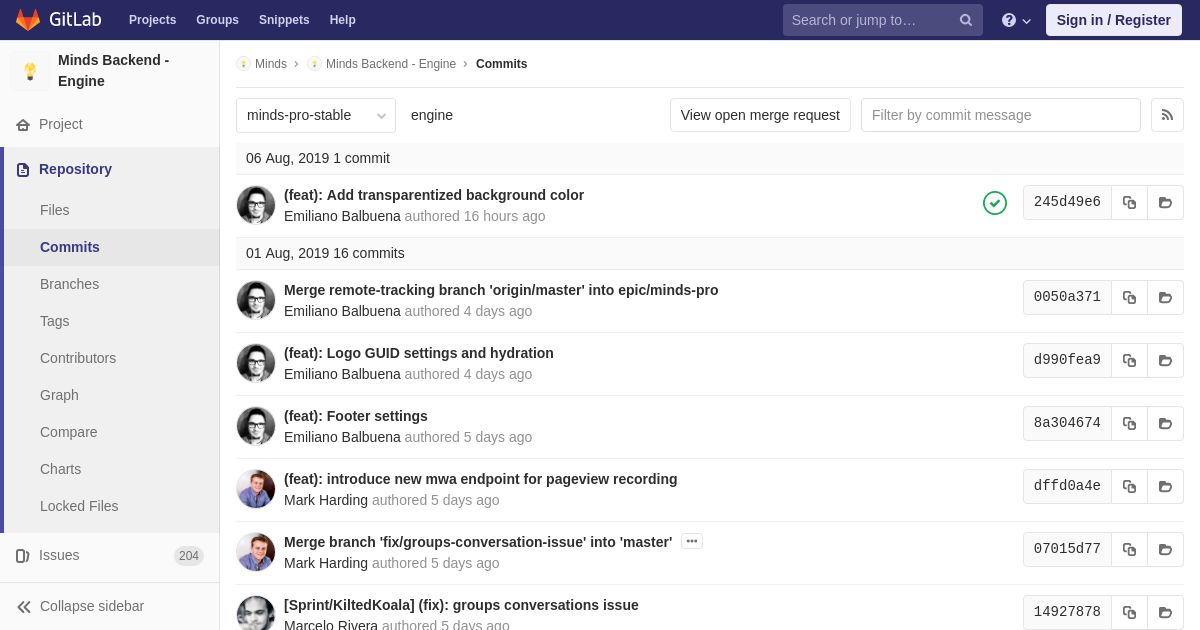Open the Footer settings commit link

[356, 416]
